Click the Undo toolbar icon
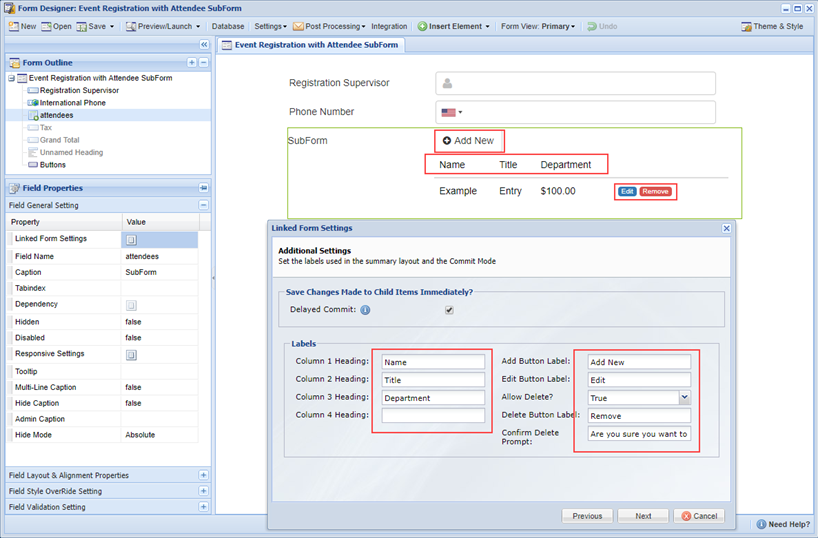 [x=592, y=27]
